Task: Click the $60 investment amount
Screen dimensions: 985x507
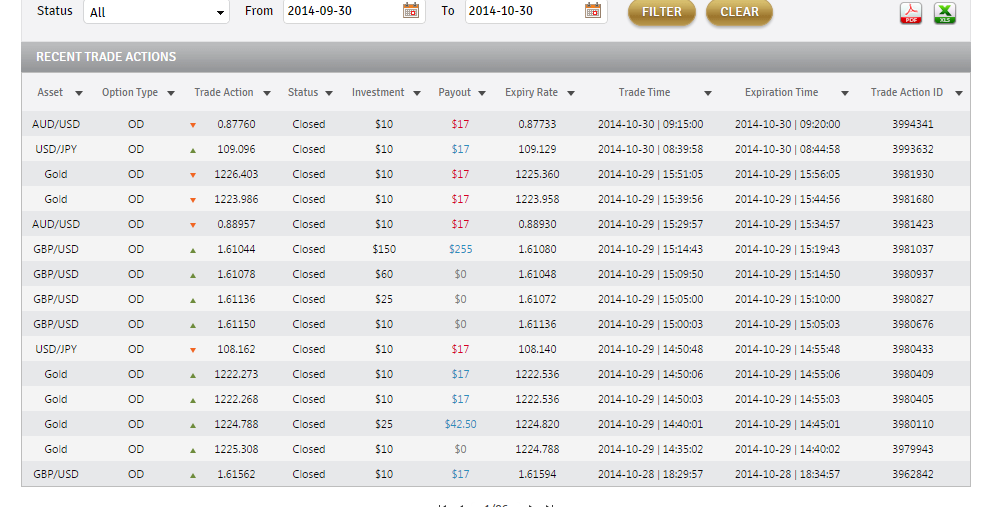Action: (x=384, y=274)
